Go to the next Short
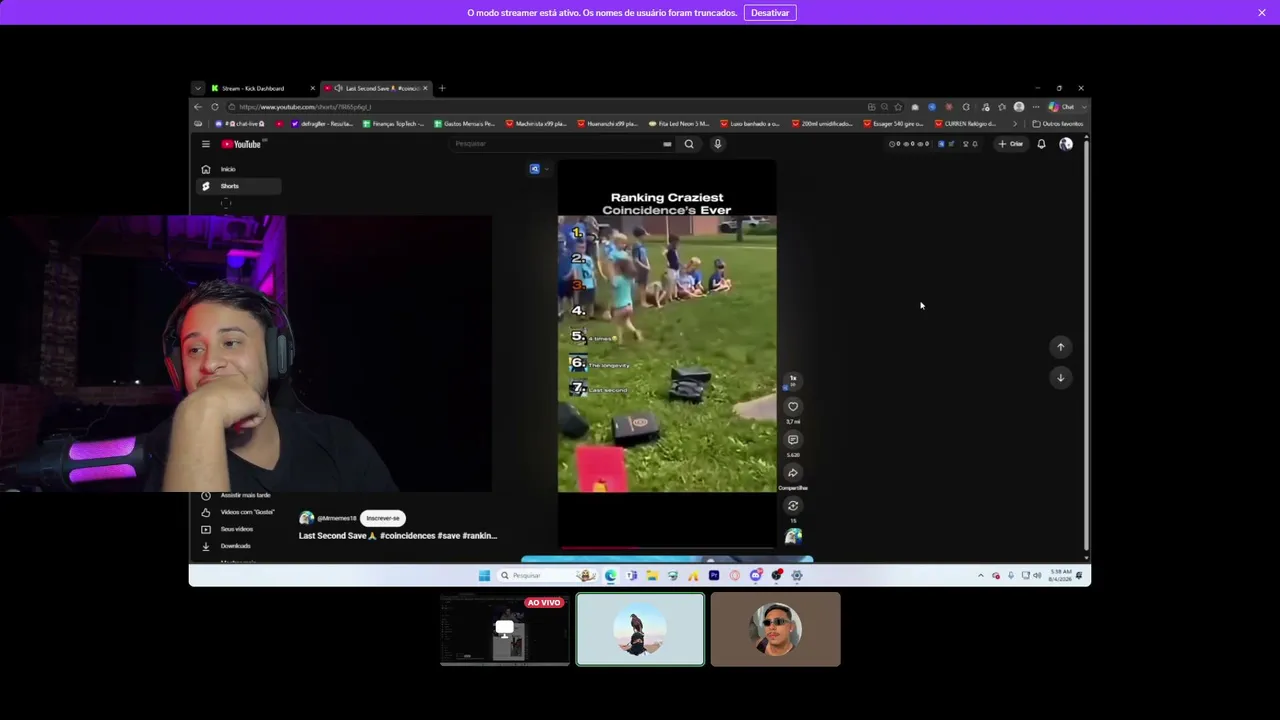Screen dimensions: 1280x720 point(1061,377)
